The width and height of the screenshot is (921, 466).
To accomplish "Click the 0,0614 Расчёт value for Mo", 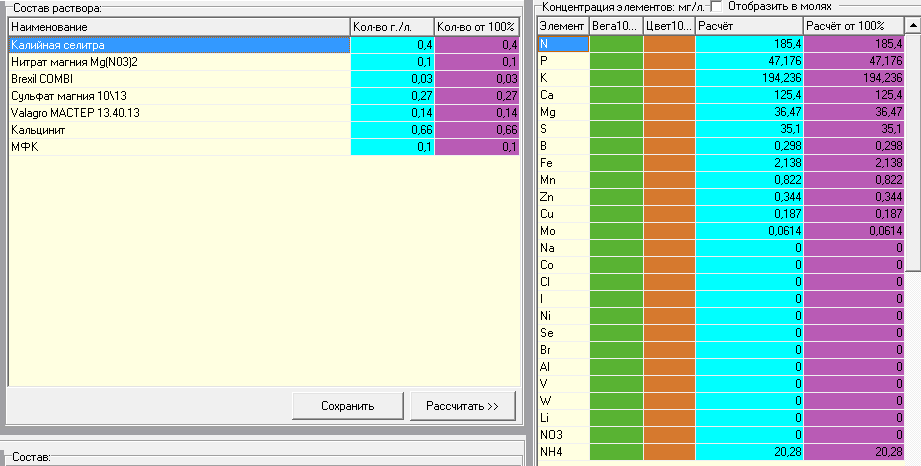I will (x=749, y=232).
